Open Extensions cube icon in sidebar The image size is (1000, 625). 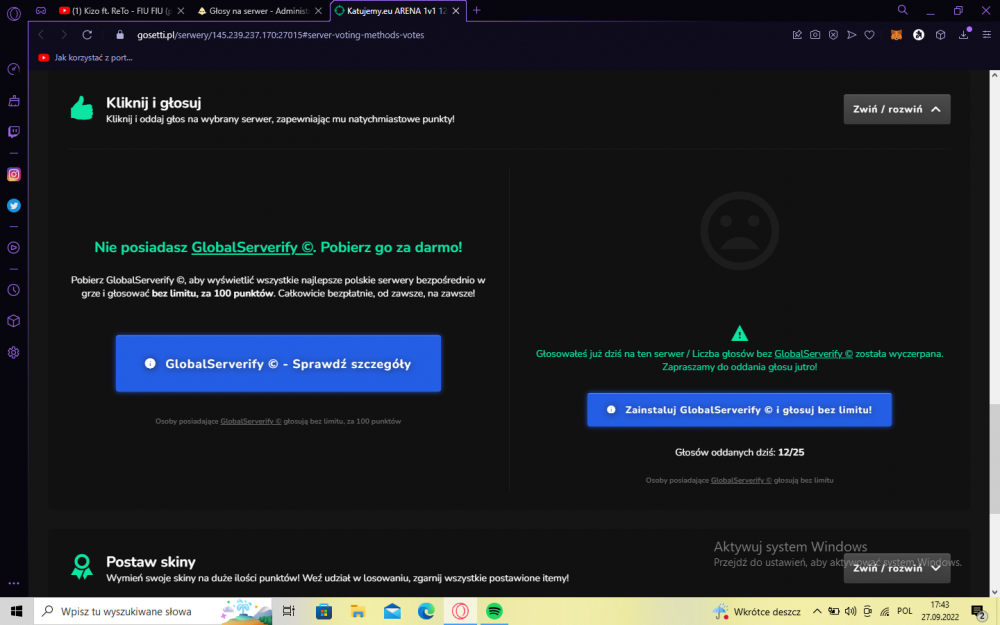coord(13,321)
